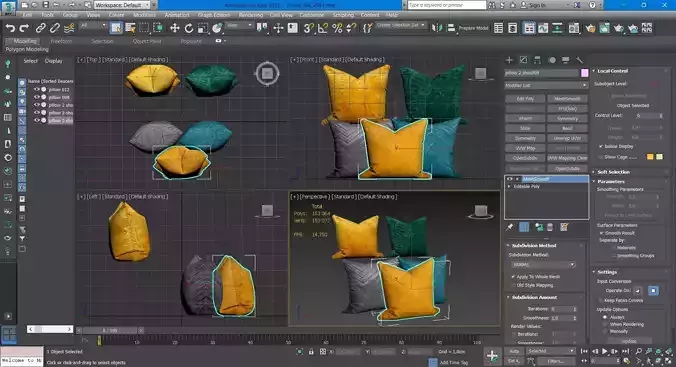Open the Create Selection Set dropdown

(401, 25)
